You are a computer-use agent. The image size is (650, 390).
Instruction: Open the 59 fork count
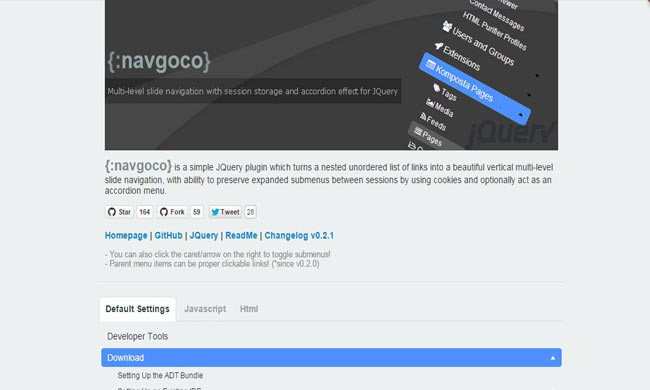pos(196,212)
